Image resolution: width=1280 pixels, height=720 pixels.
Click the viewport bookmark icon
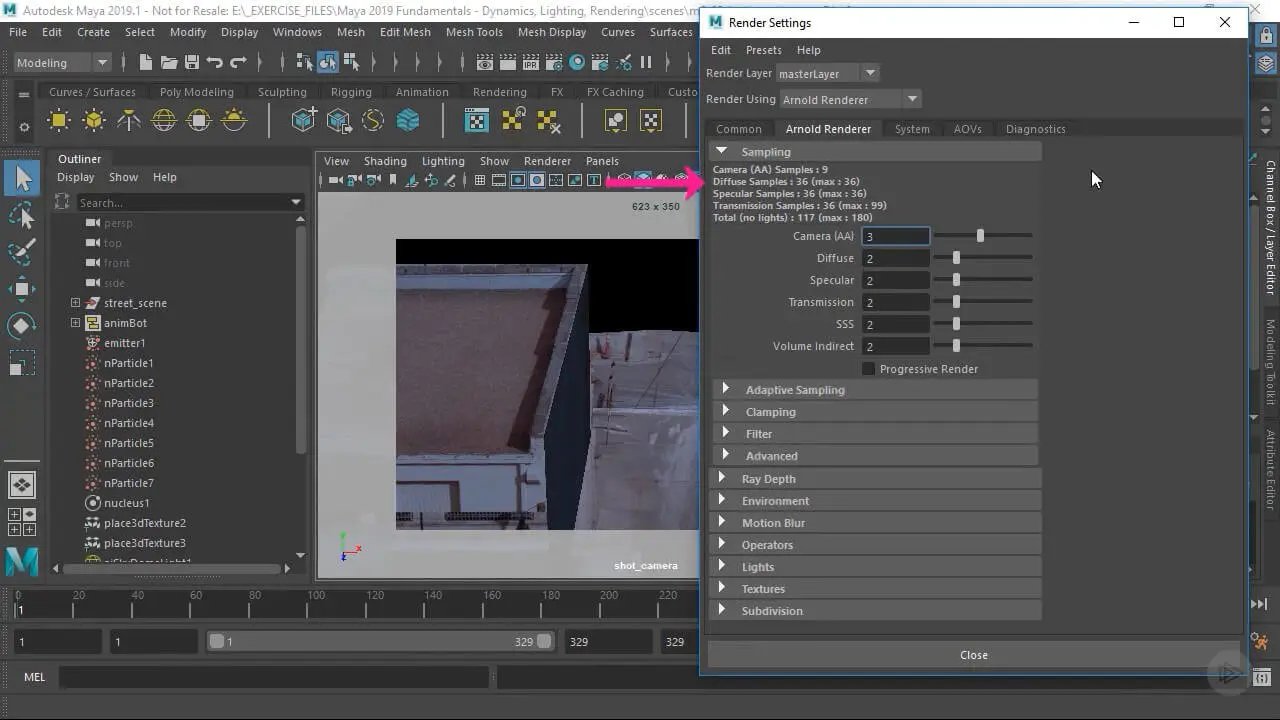393,180
